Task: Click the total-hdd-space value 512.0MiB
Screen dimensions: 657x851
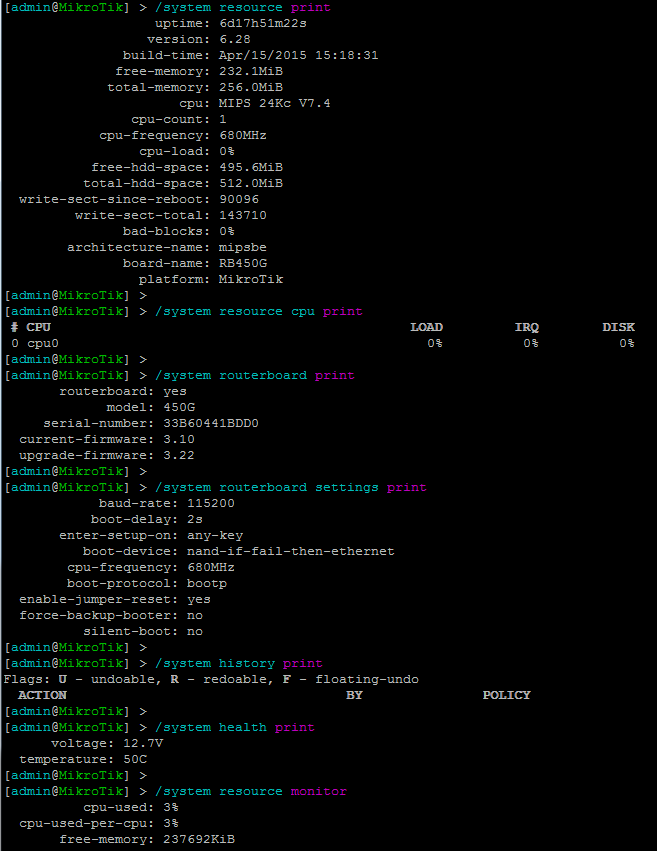Action: coord(251,183)
